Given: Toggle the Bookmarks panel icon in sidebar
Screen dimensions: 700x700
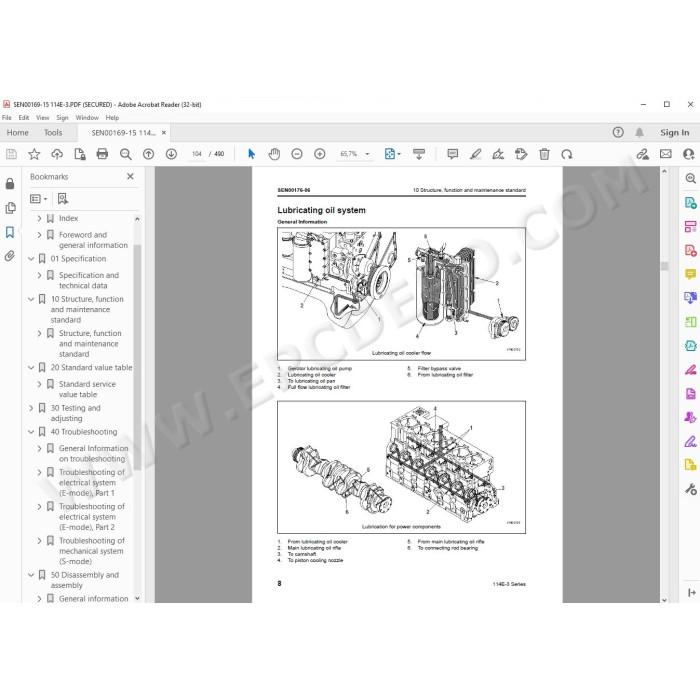Looking at the screenshot, I should click(10, 232).
